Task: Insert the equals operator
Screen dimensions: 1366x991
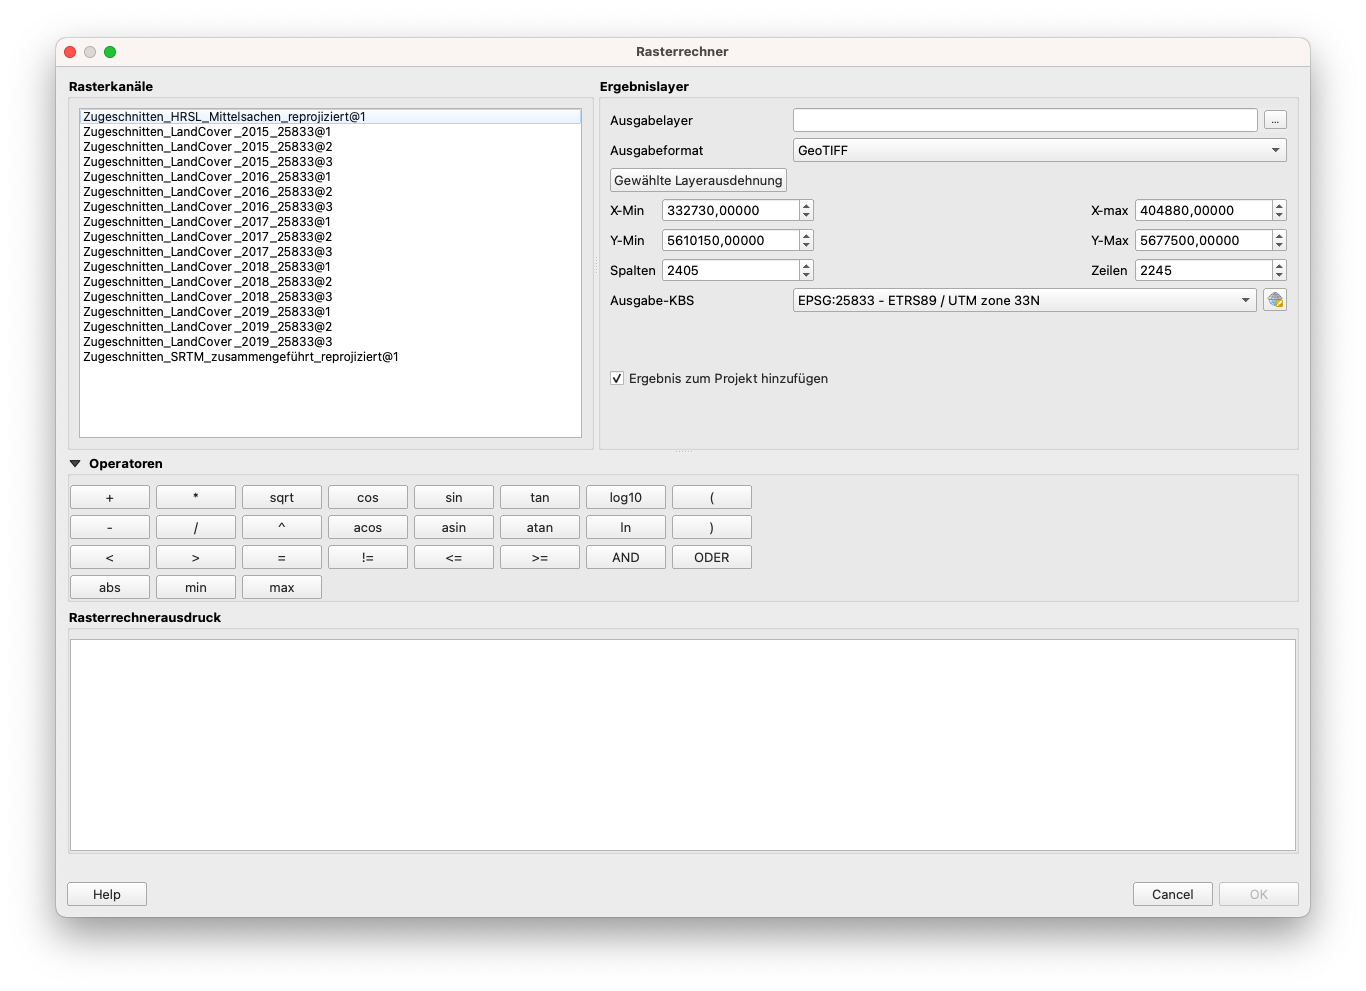Action: coord(282,557)
